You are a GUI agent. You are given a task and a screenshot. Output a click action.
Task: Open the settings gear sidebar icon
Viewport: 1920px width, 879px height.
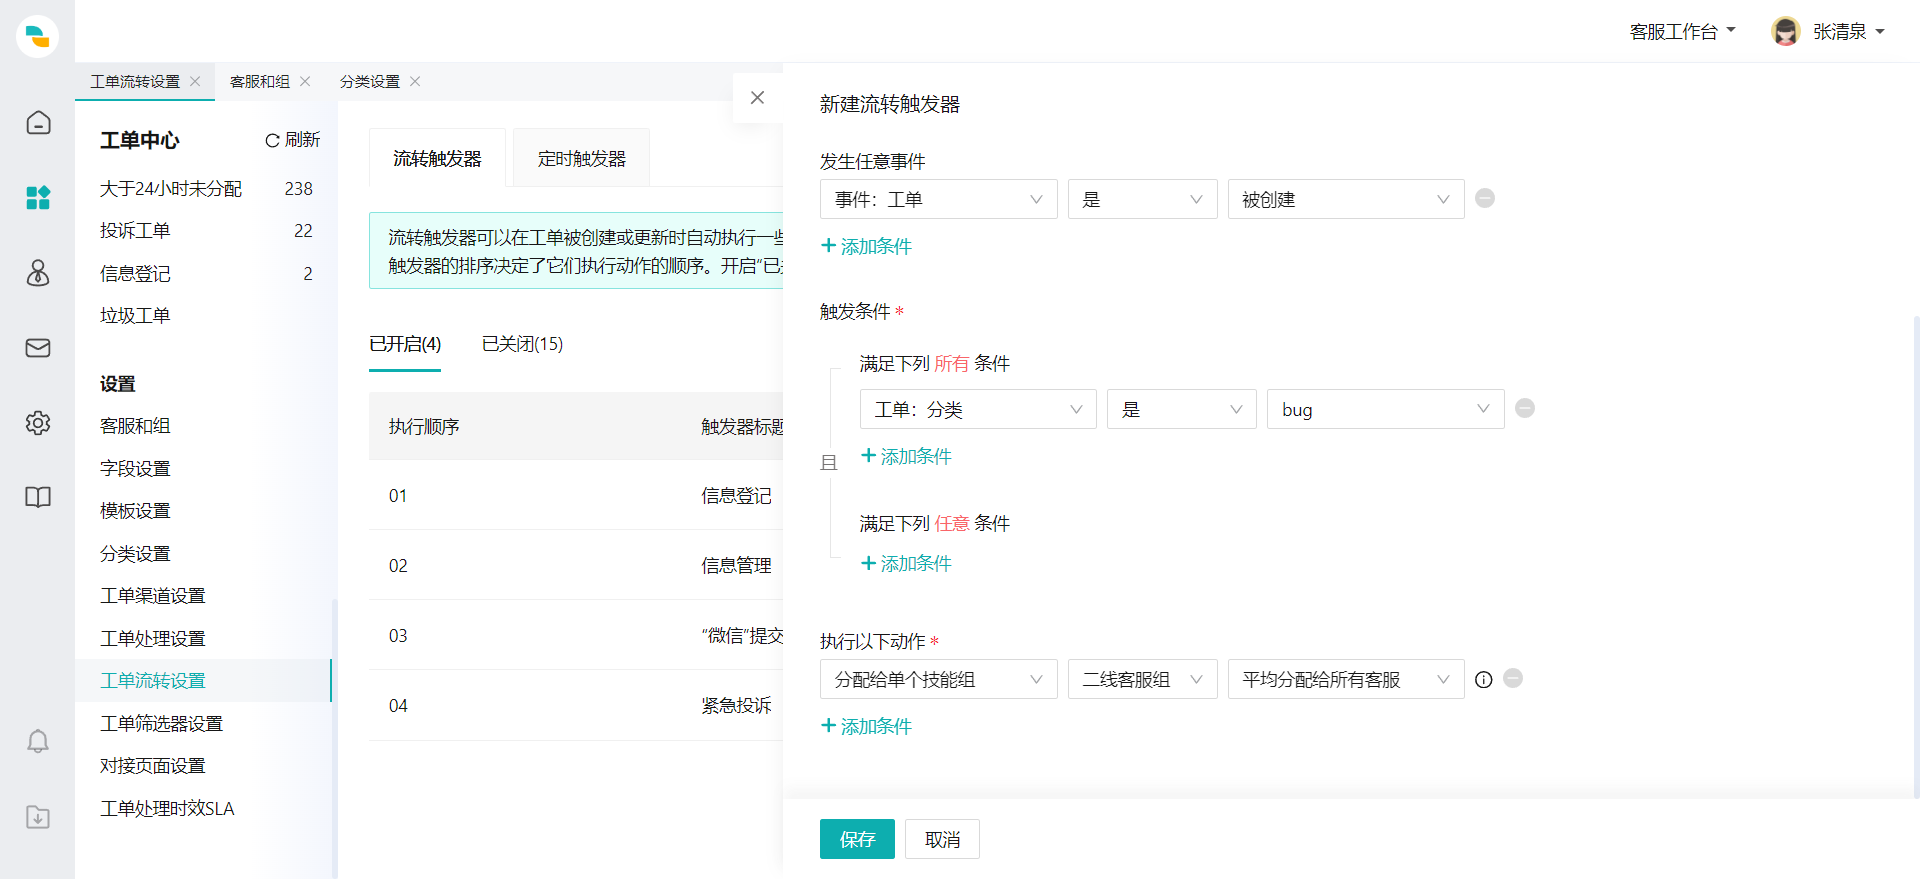tap(38, 423)
